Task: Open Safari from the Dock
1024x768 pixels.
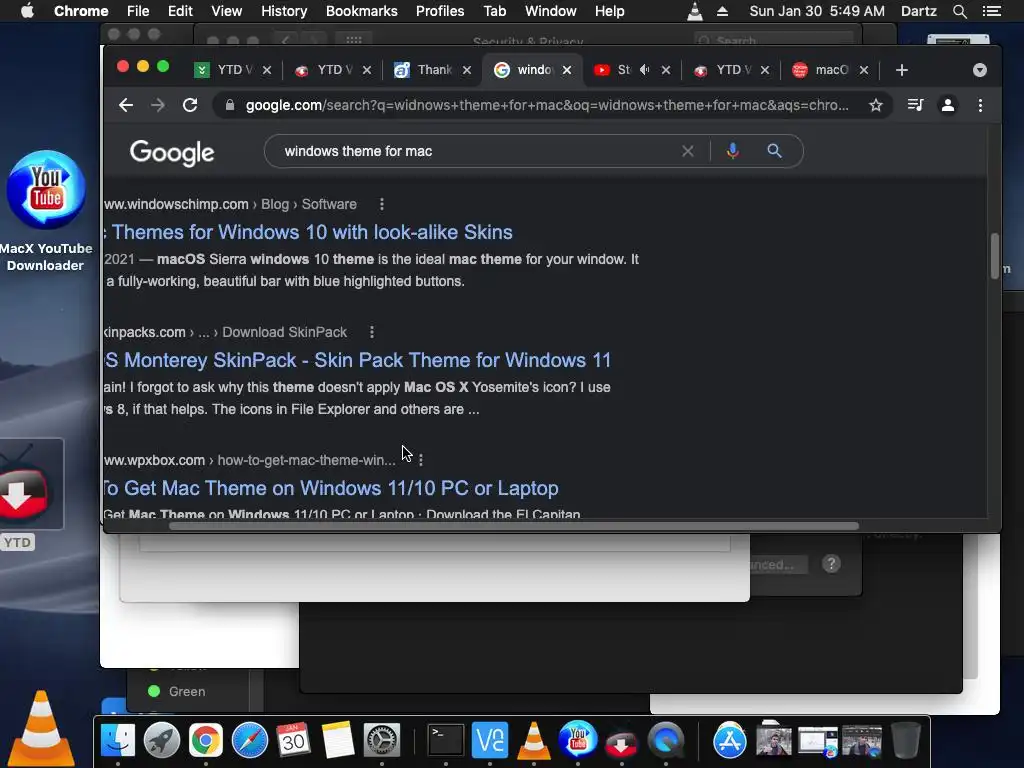Action: [x=249, y=740]
